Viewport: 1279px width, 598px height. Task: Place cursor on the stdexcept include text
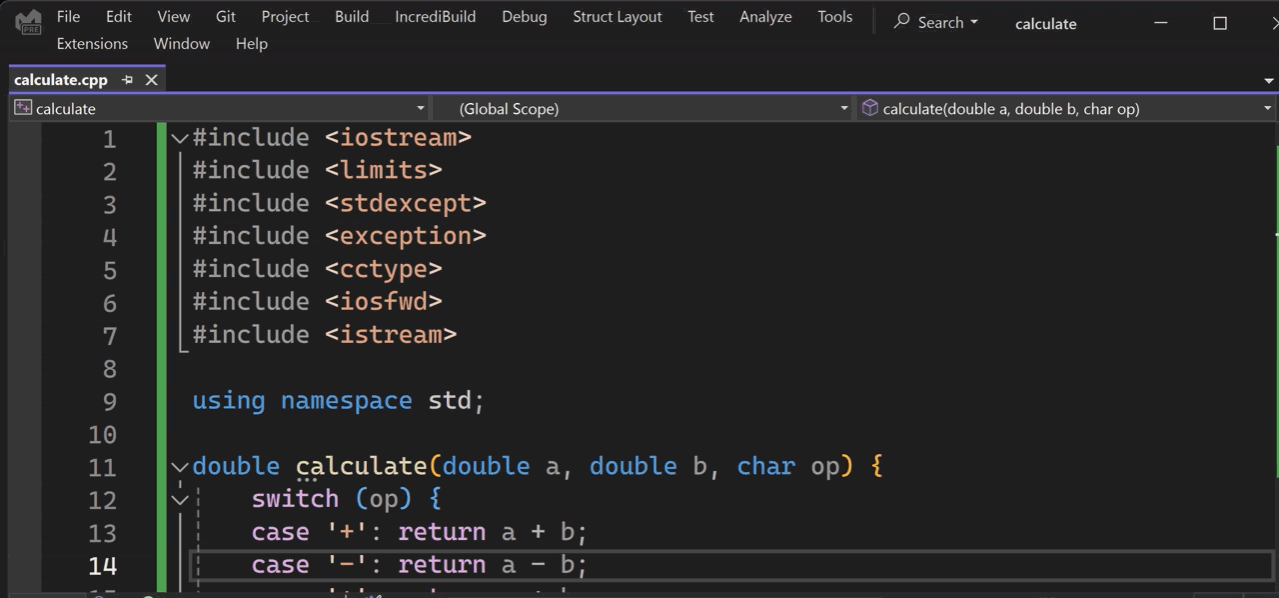pyautogui.click(x=412, y=203)
